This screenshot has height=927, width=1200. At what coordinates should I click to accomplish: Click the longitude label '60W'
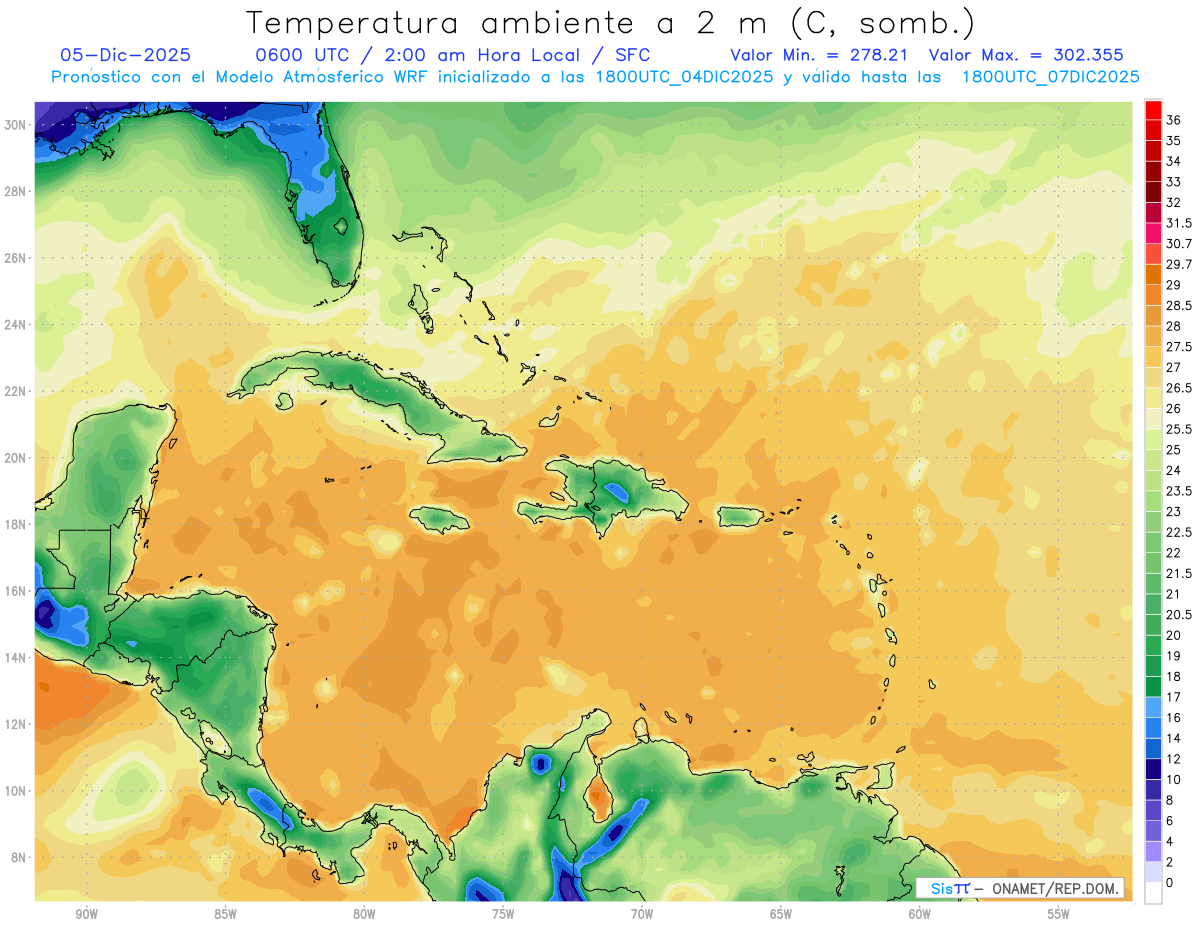920,914
